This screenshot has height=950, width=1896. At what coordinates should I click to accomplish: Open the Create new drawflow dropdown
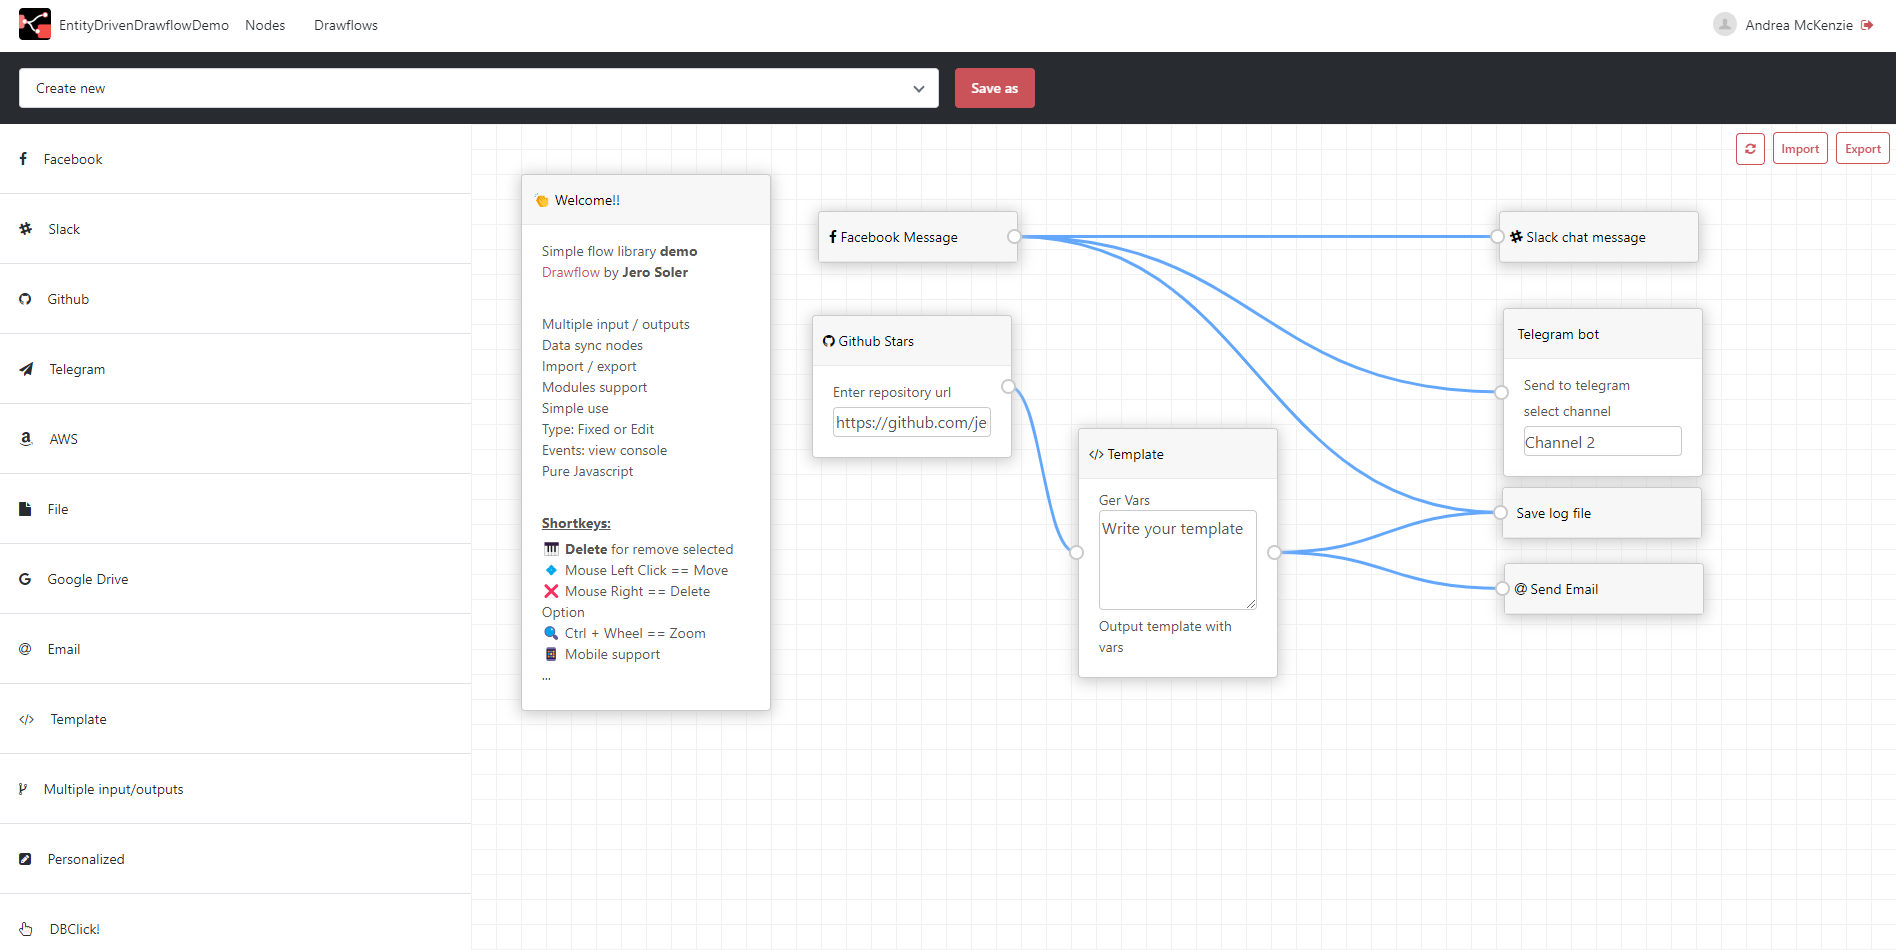pyautogui.click(x=479, y=88)
